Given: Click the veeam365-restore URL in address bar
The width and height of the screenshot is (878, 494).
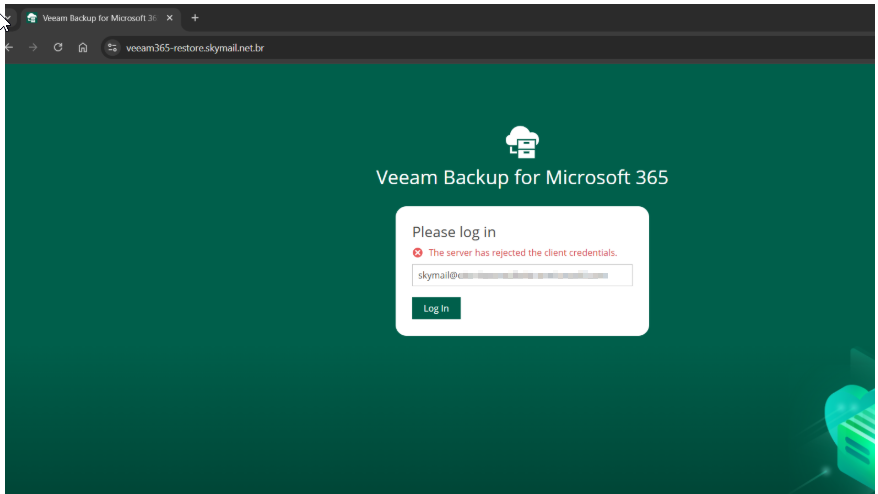Looking at the screenshot, I should pos(195,47).
